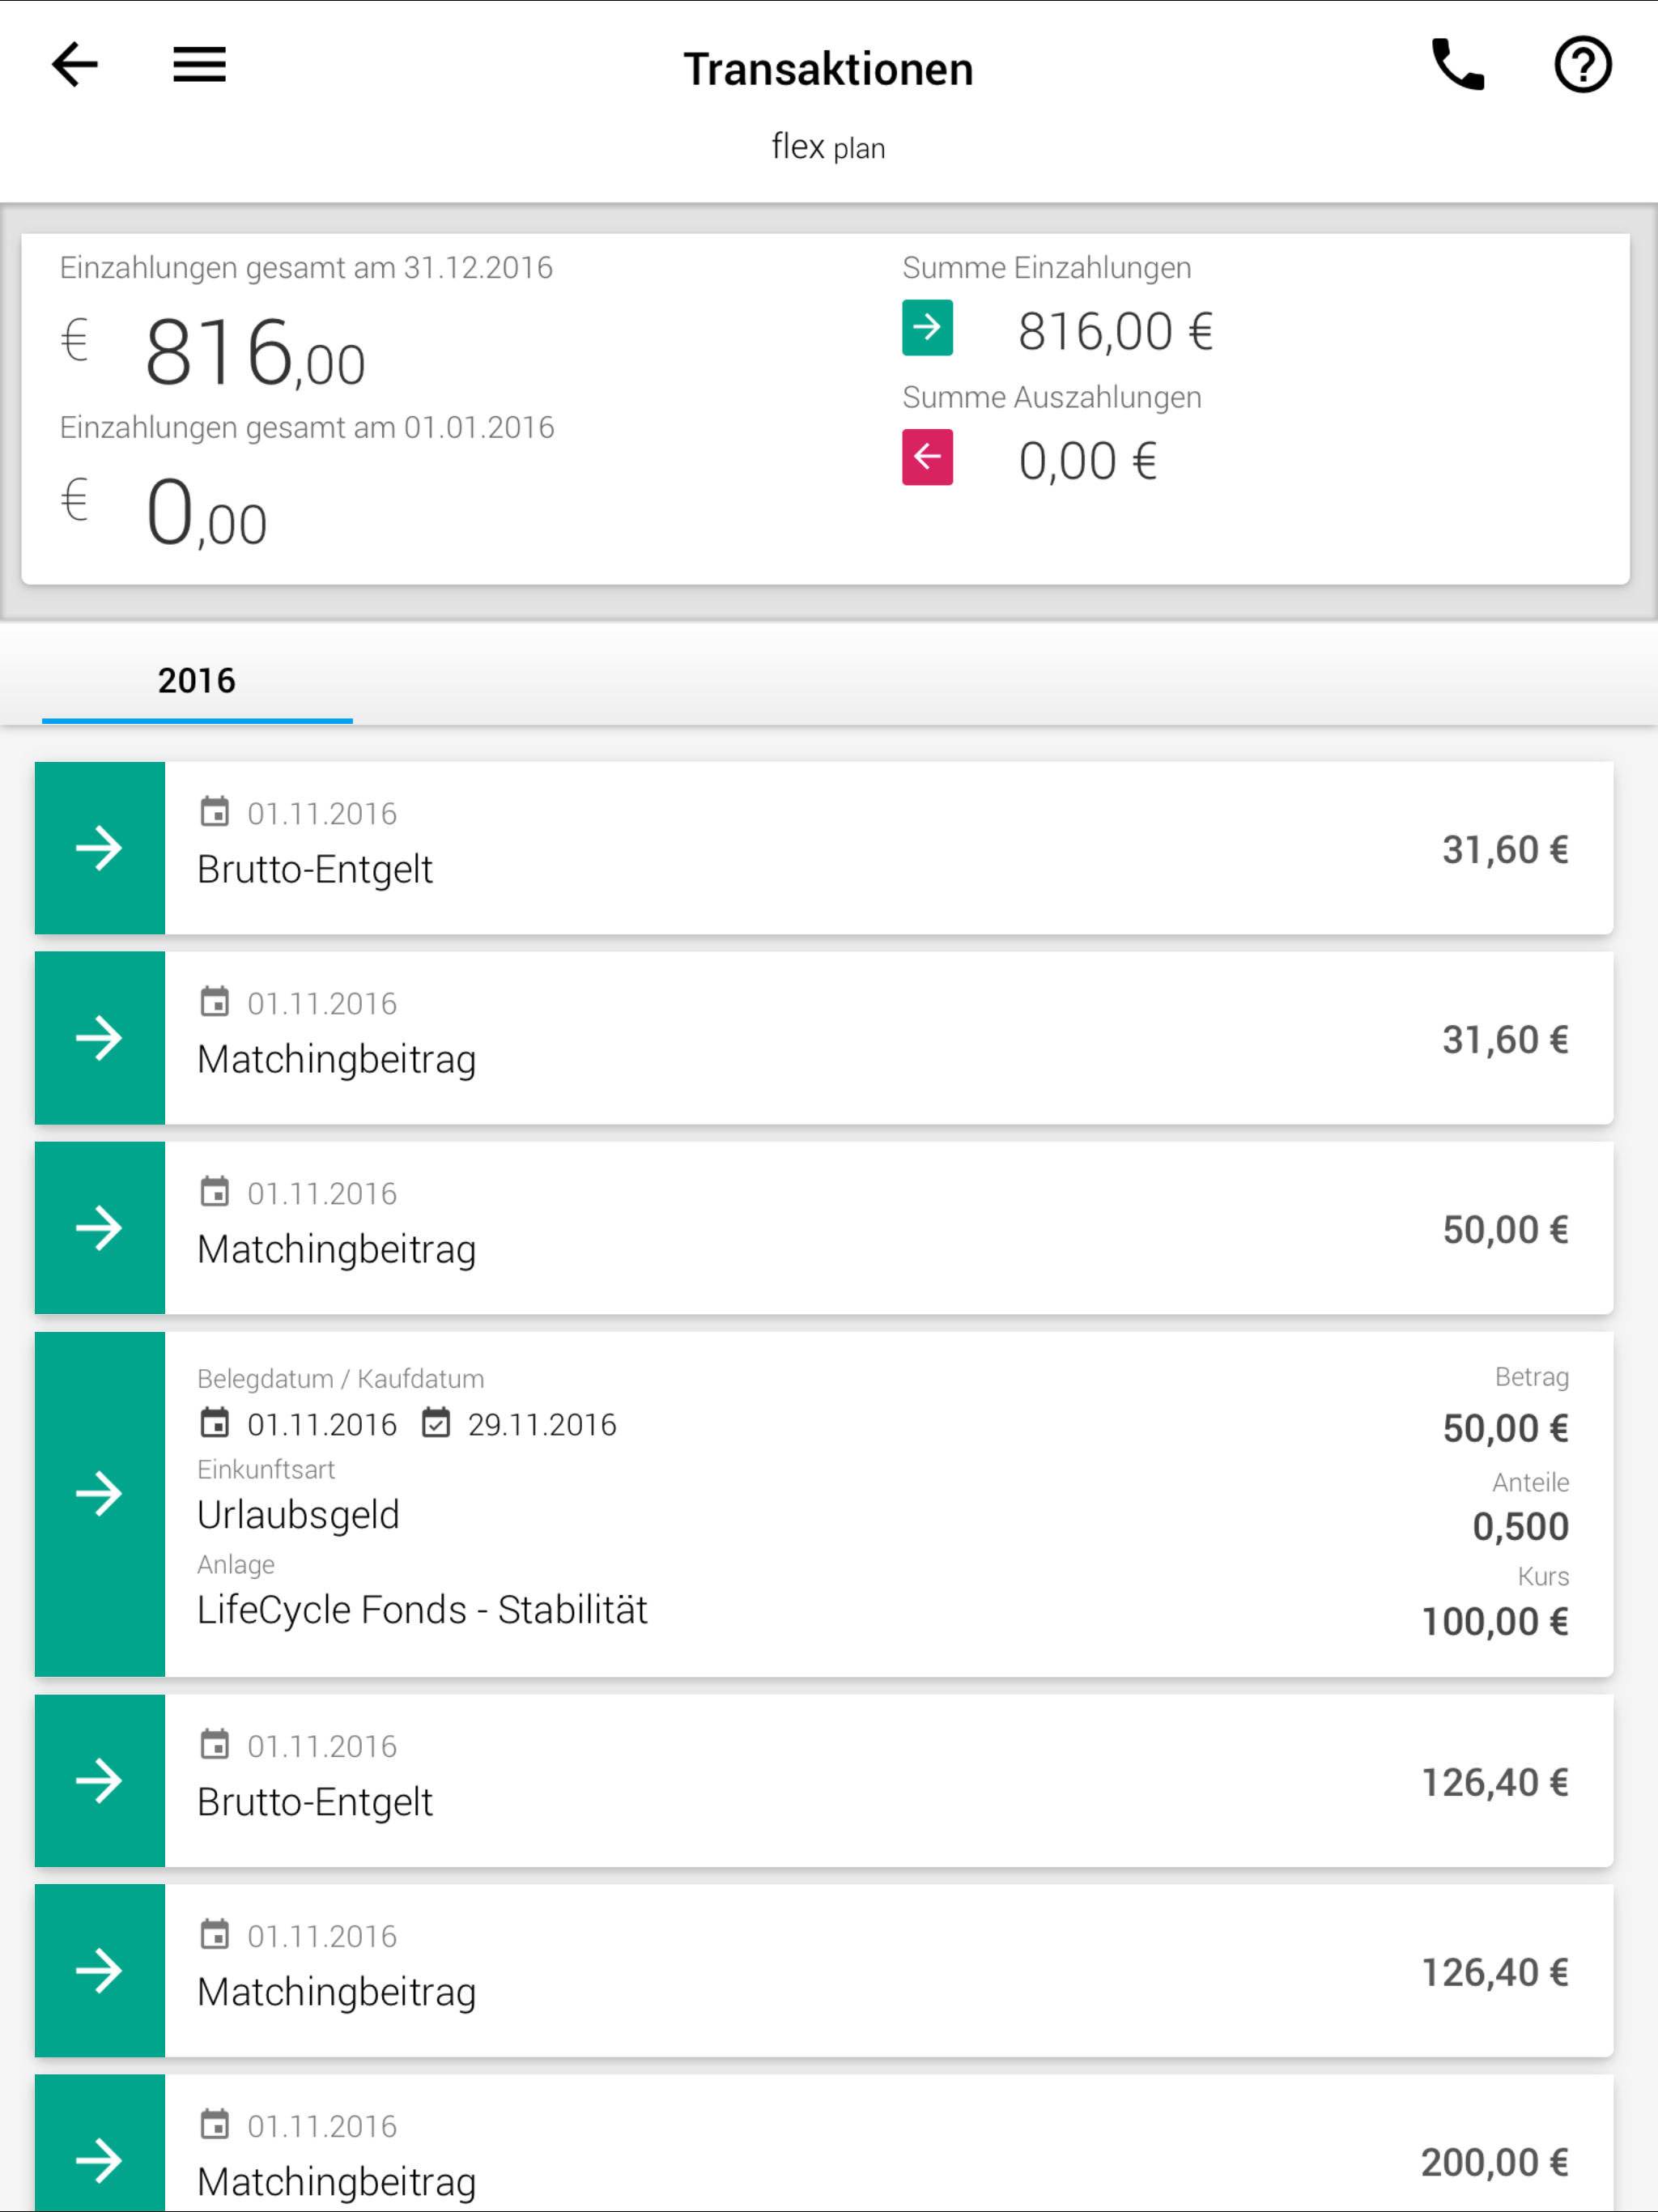
Task: Click the large 816,00 total amount
Action: 255,352
